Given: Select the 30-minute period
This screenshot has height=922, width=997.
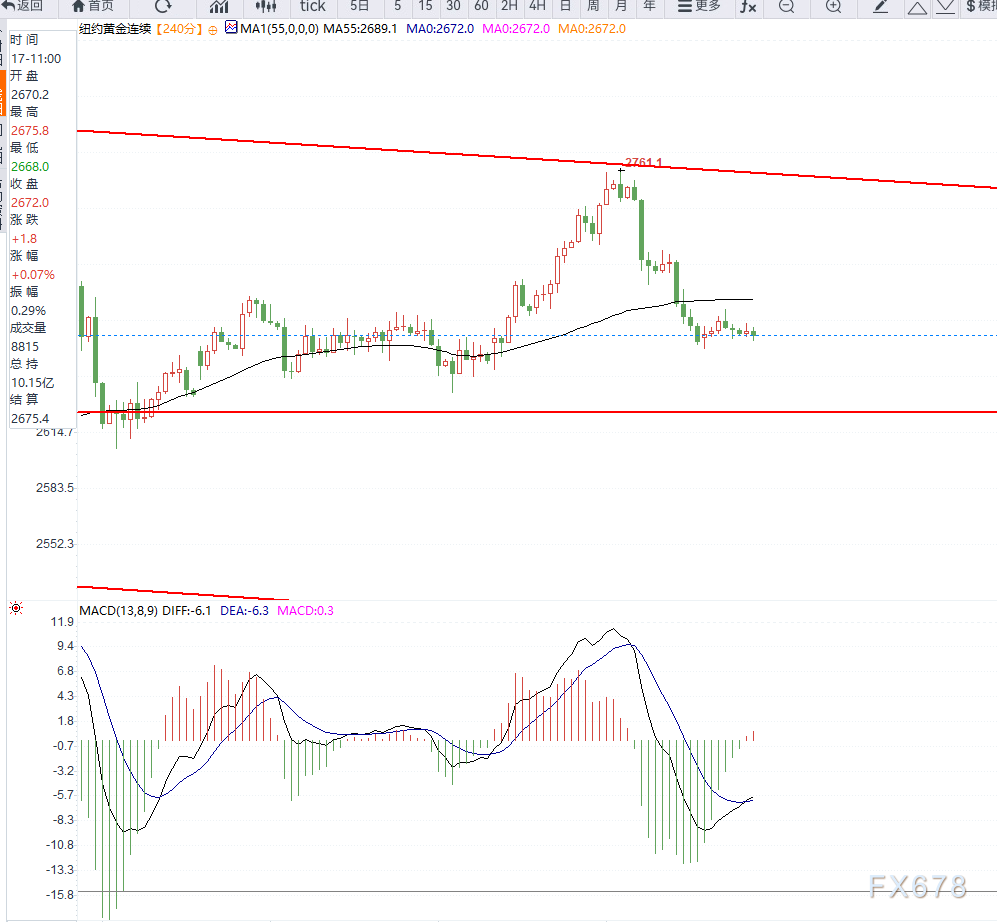Looking at the screenshot, I should (x=453, y=6).
